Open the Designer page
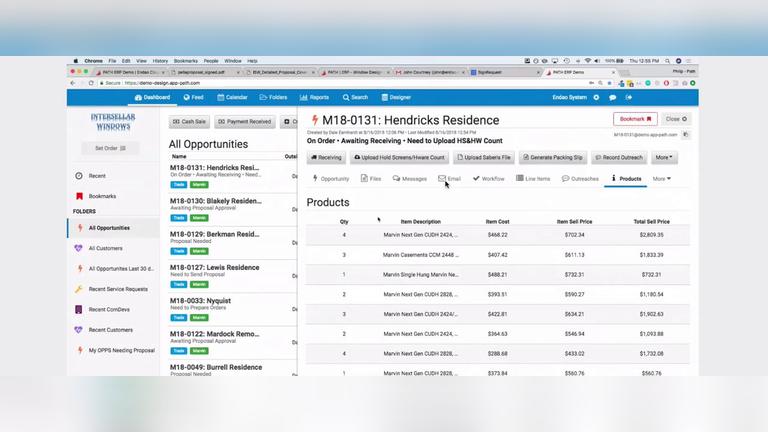Viewport: 768px width, 432px height. coord(396,97)
